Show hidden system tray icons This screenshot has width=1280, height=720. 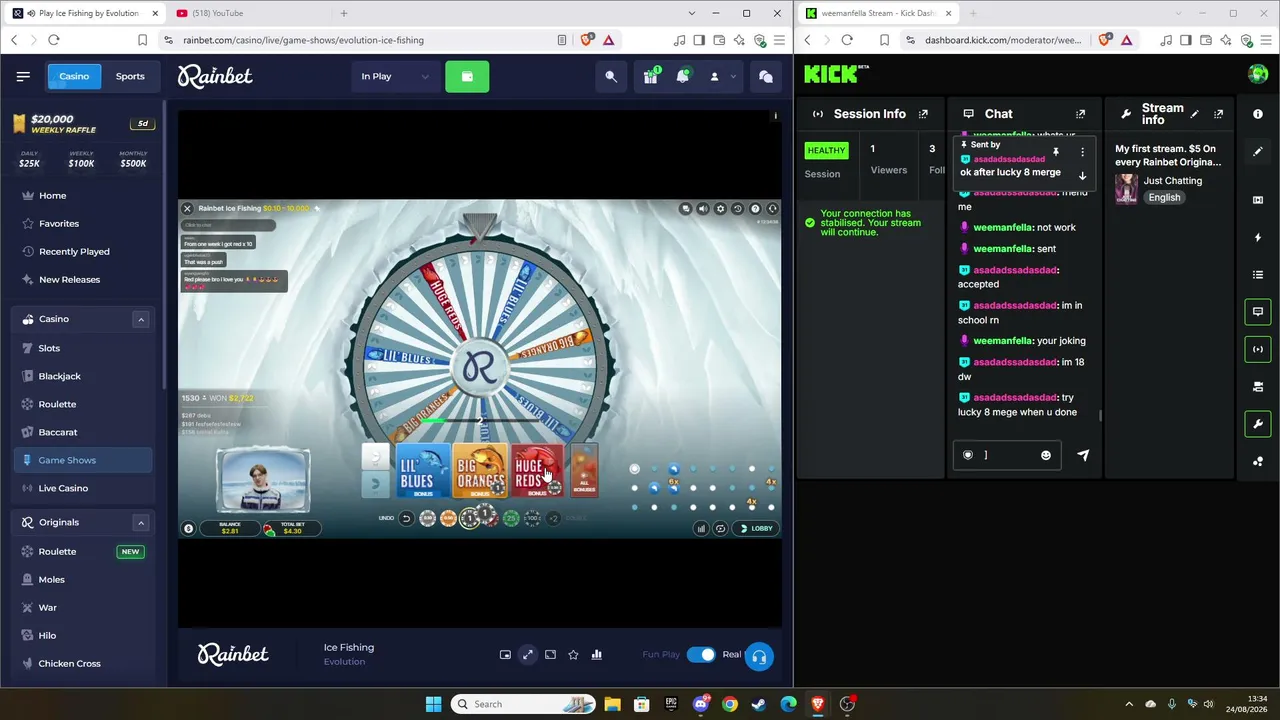point(1129,704)
